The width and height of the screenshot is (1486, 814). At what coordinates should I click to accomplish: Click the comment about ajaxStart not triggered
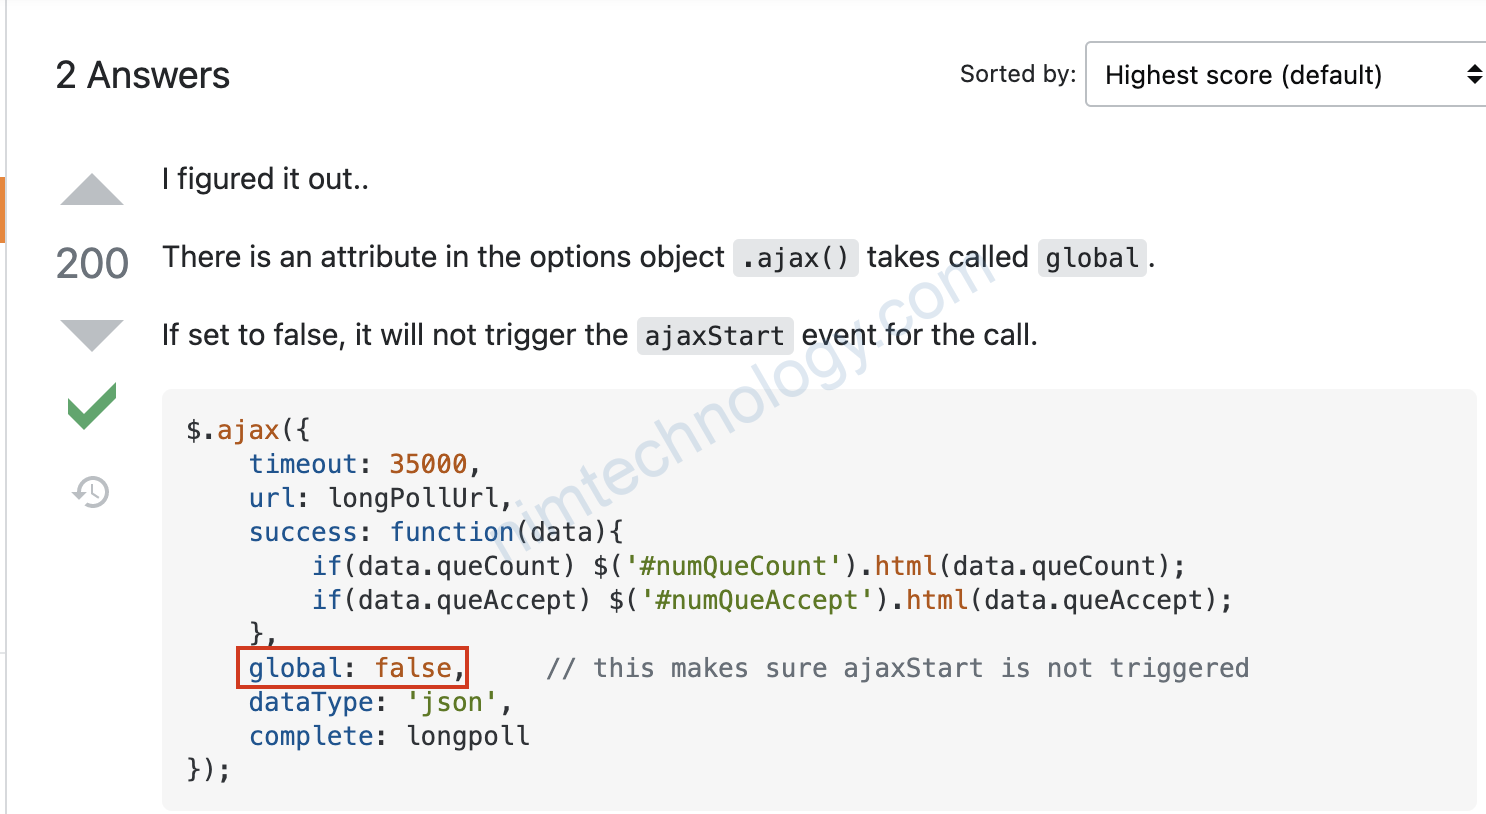coord(897,668)
